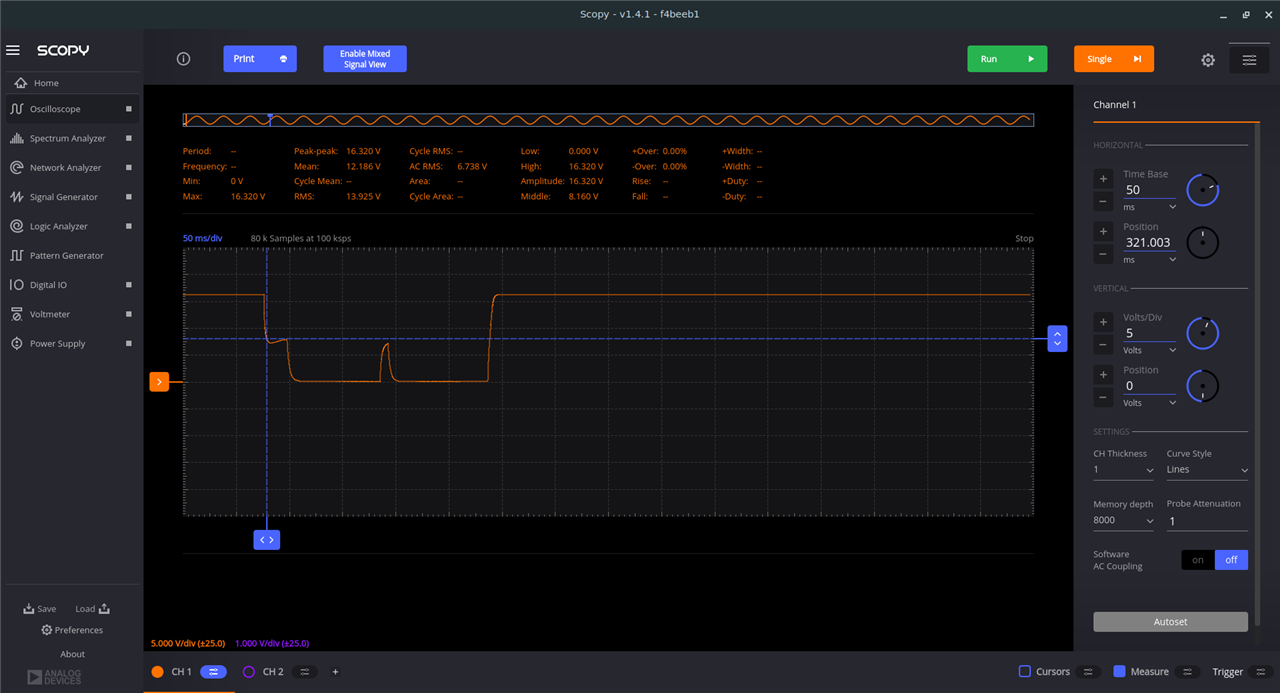The image size is (1280, 693).
Task: Add a new channel with plus icon
Action: click(335, 672)
